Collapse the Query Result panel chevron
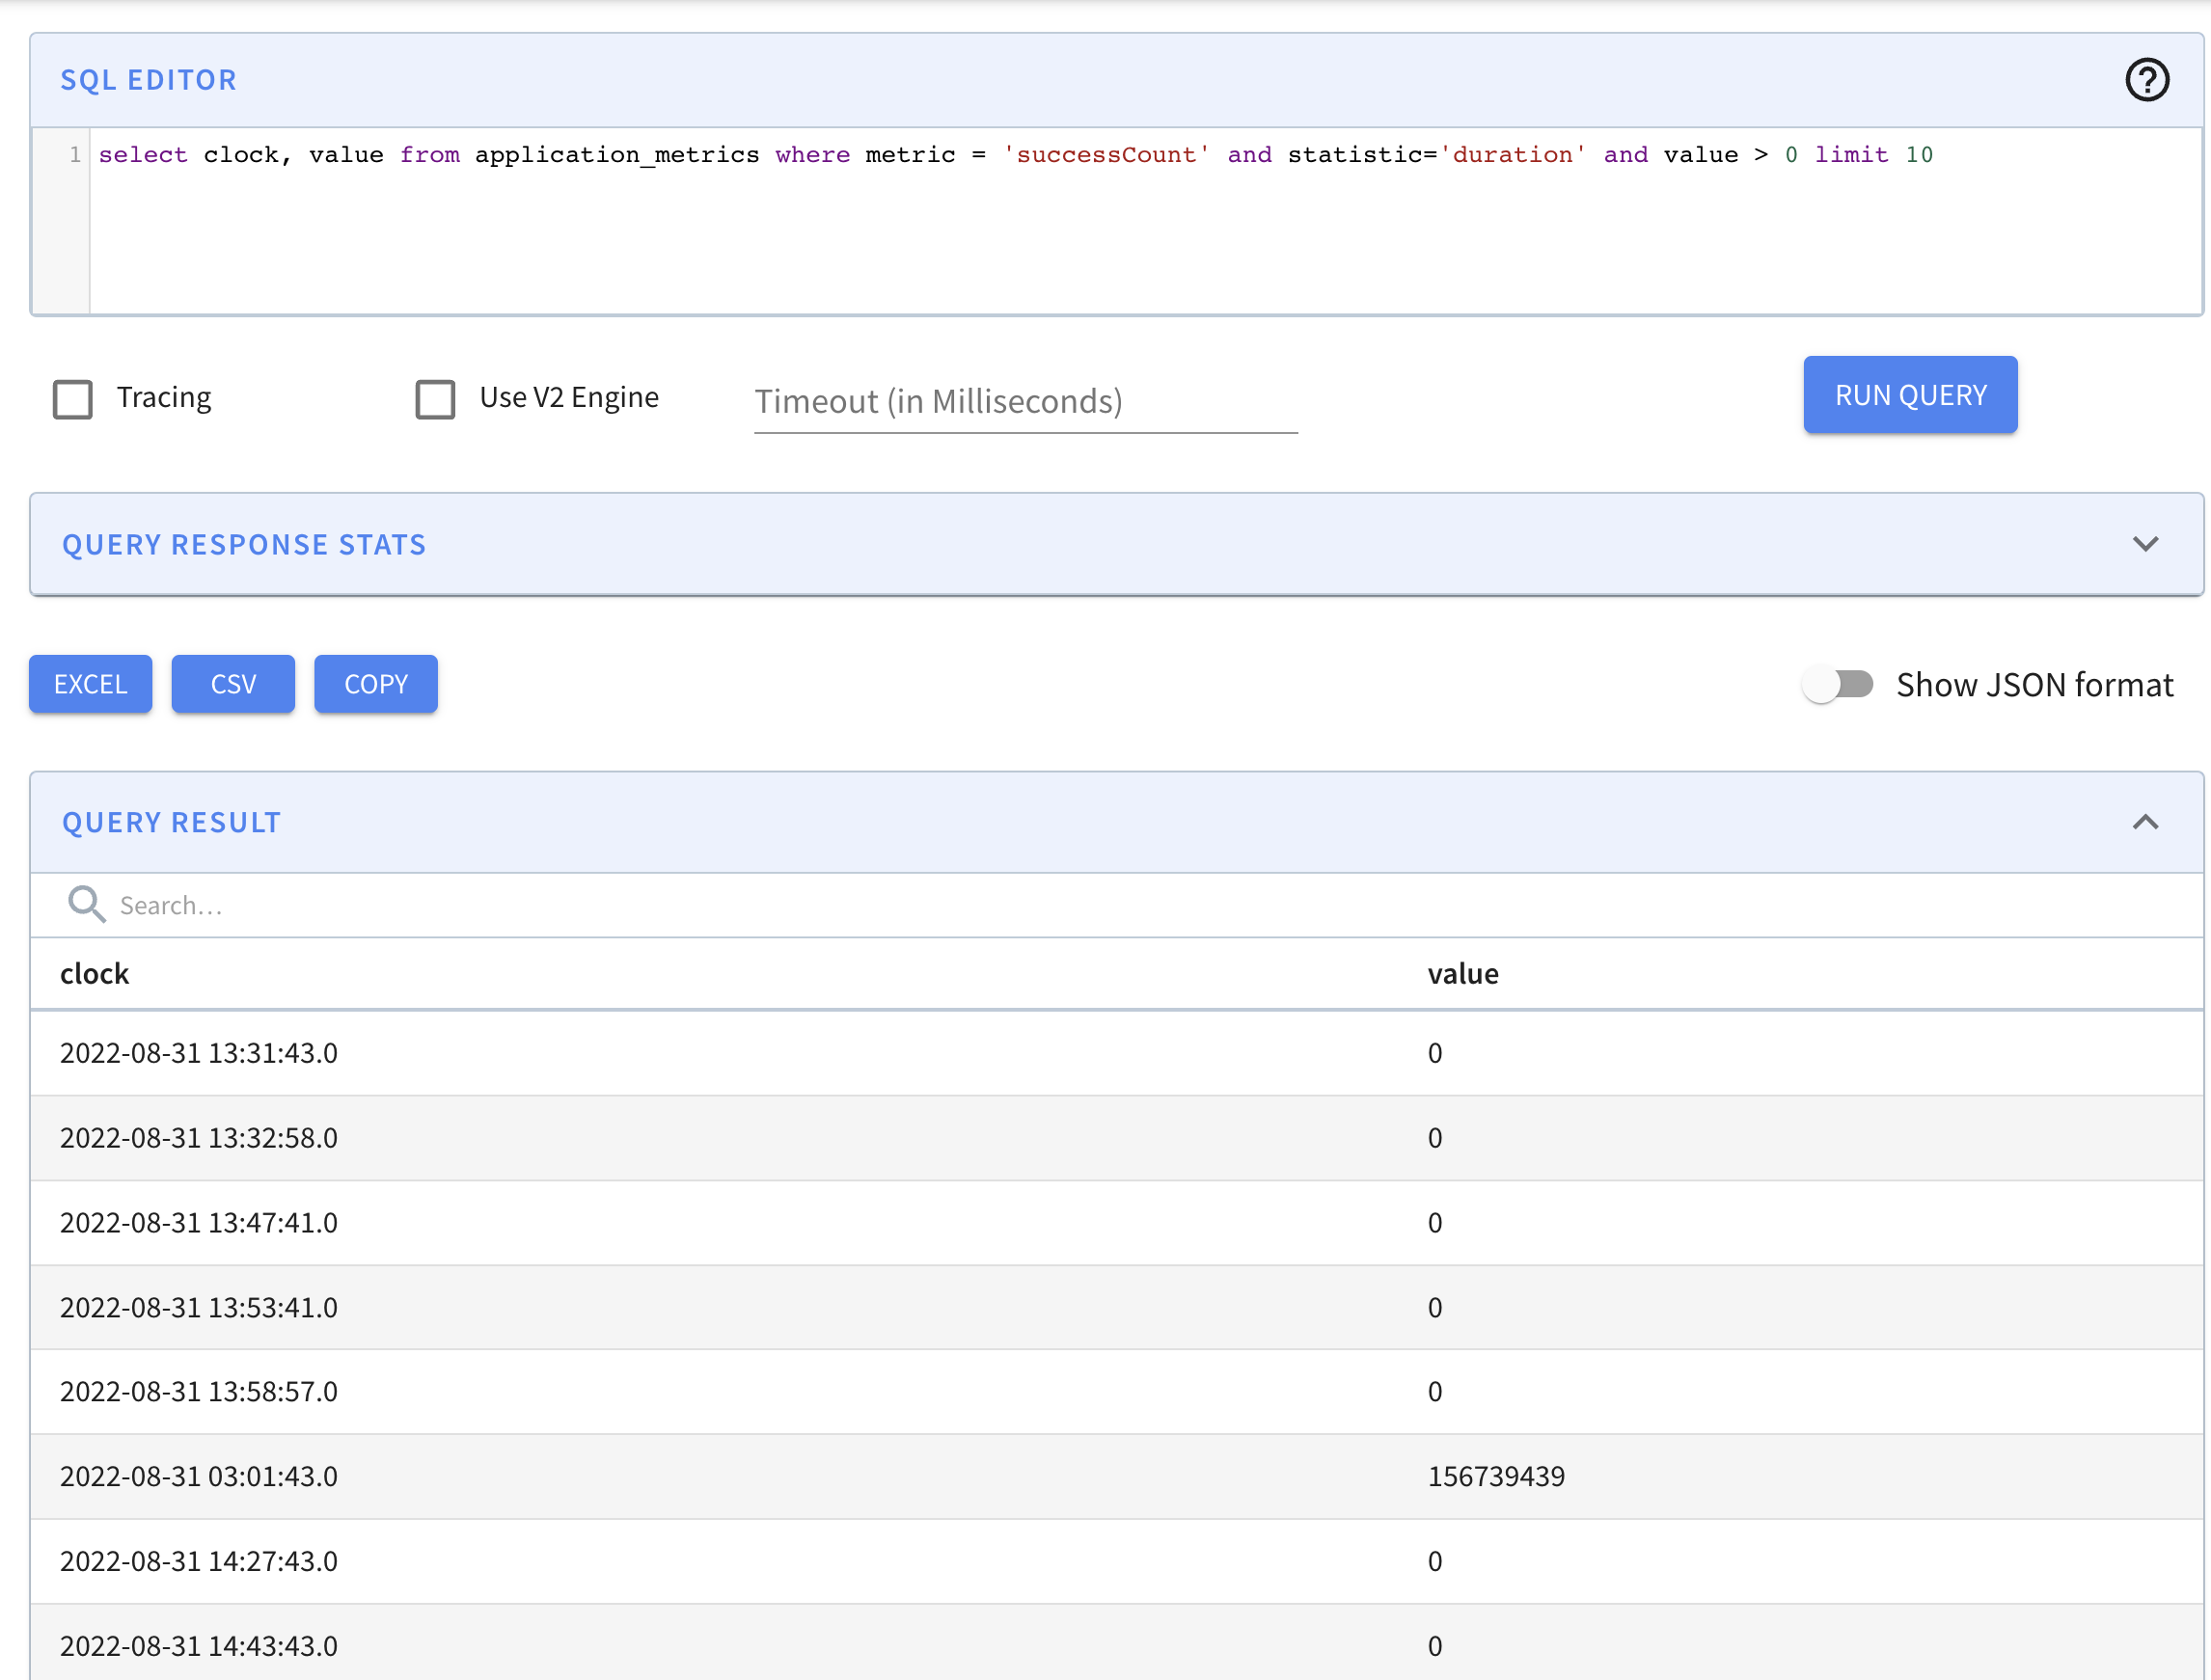The image size is (2211, 1680). [x=2145, y=822]
